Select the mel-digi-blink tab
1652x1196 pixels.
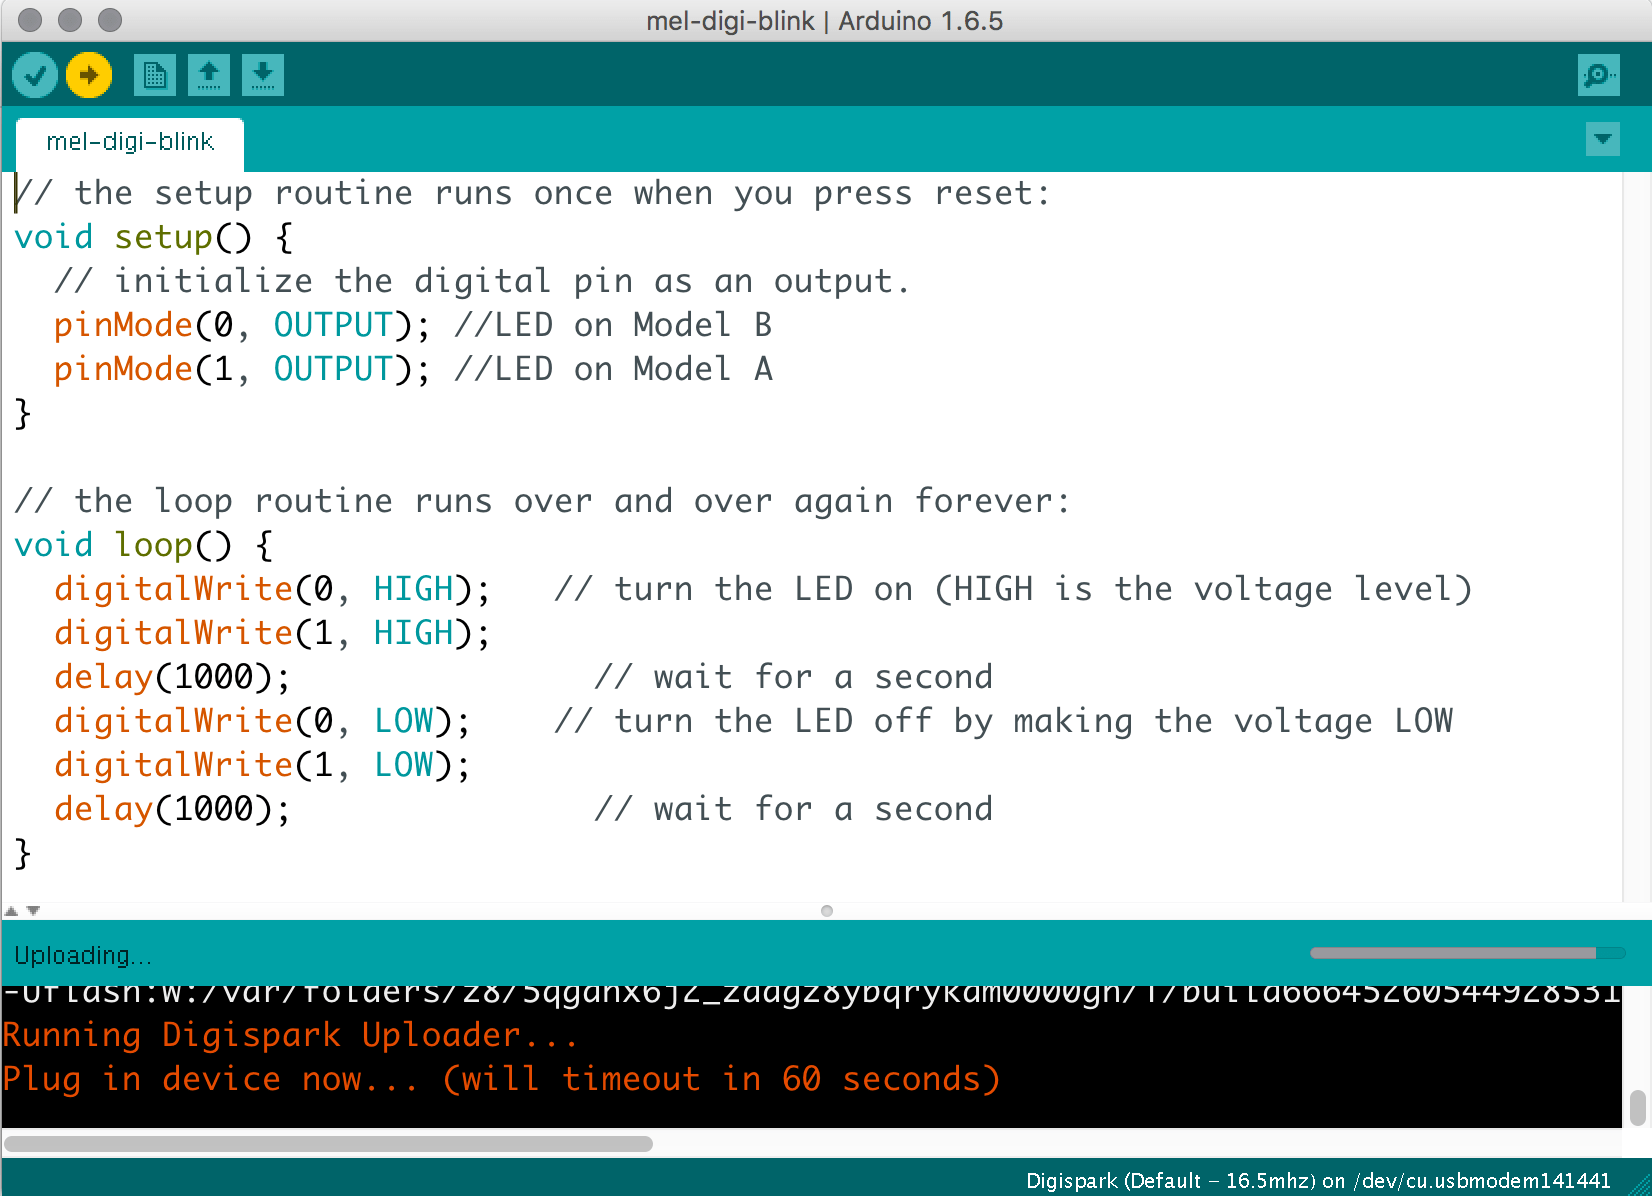[x=131, y=142]
